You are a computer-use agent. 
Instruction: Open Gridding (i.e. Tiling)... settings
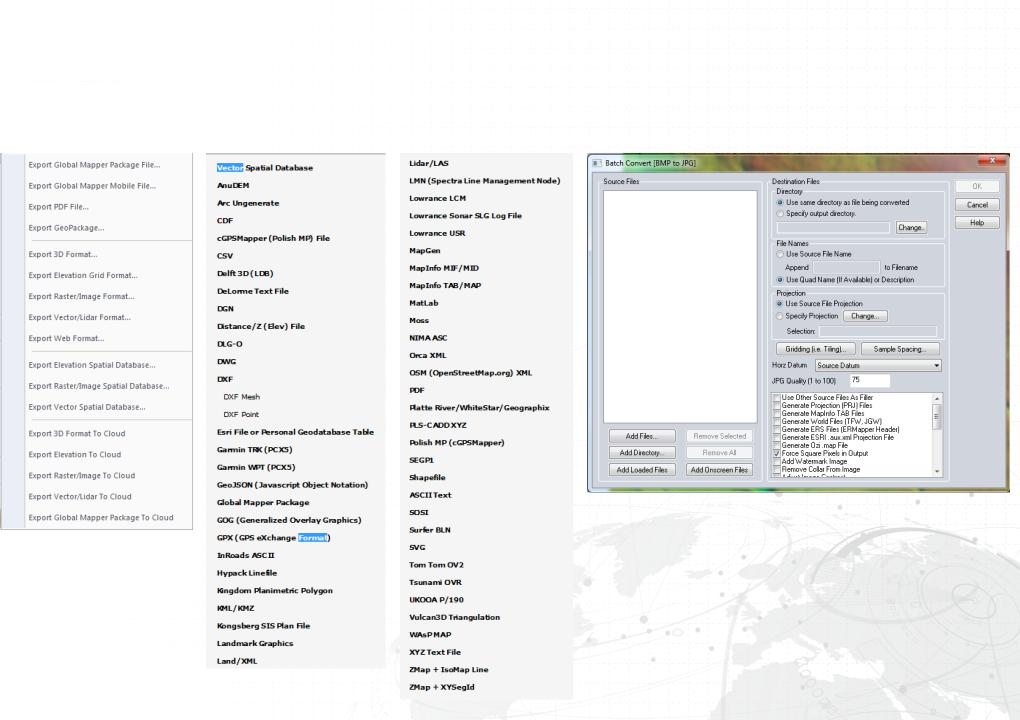(x=816, y=349)
